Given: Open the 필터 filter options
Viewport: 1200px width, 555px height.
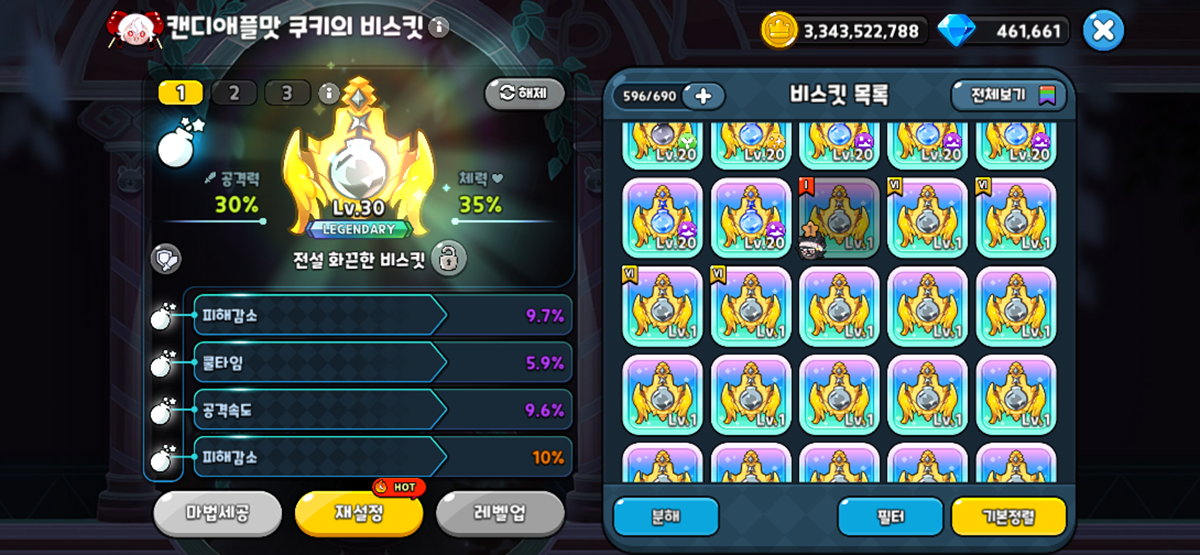Looking at the screenshot, I should pos(890,517).
